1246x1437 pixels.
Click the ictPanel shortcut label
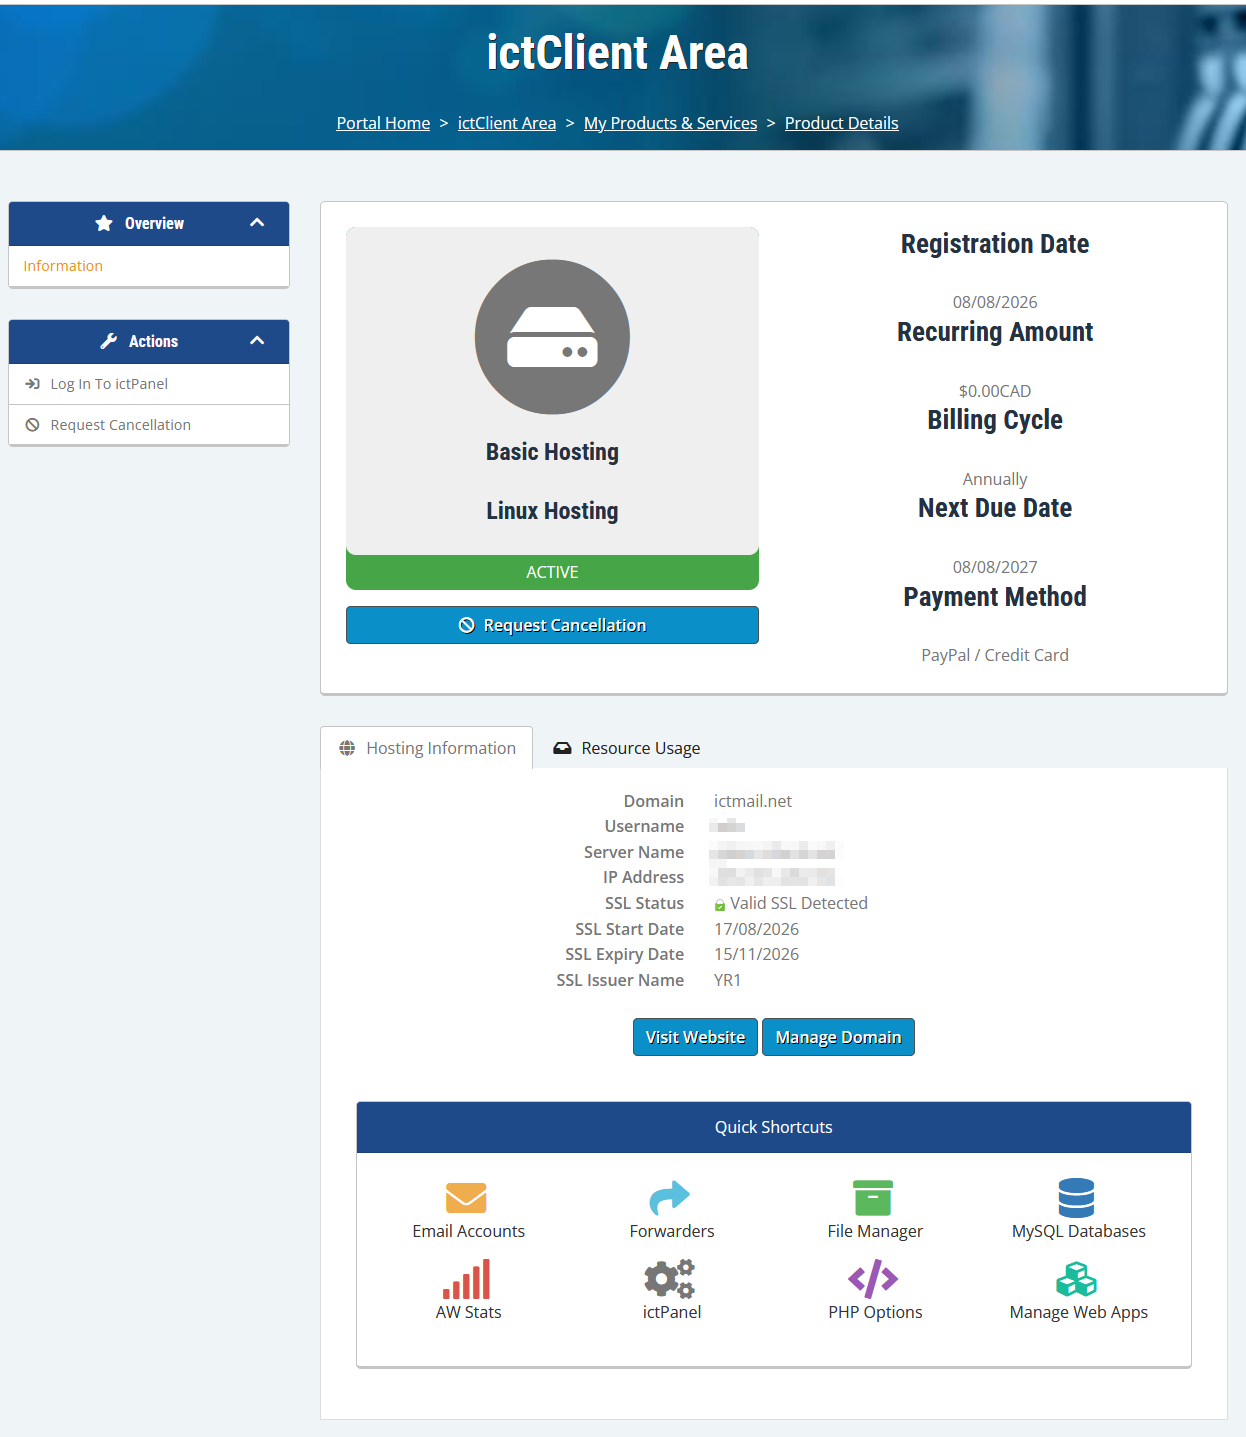pos(672,1312)
